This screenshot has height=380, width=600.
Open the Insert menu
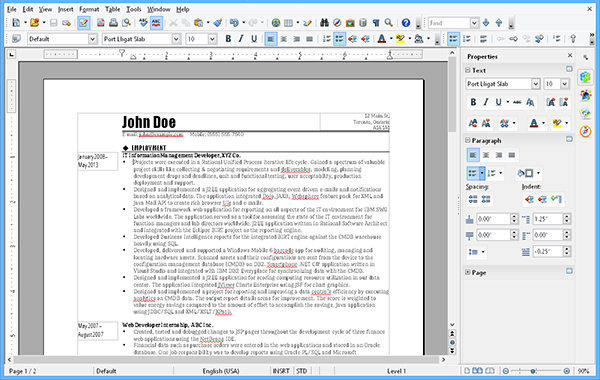(x=65, y=9)
